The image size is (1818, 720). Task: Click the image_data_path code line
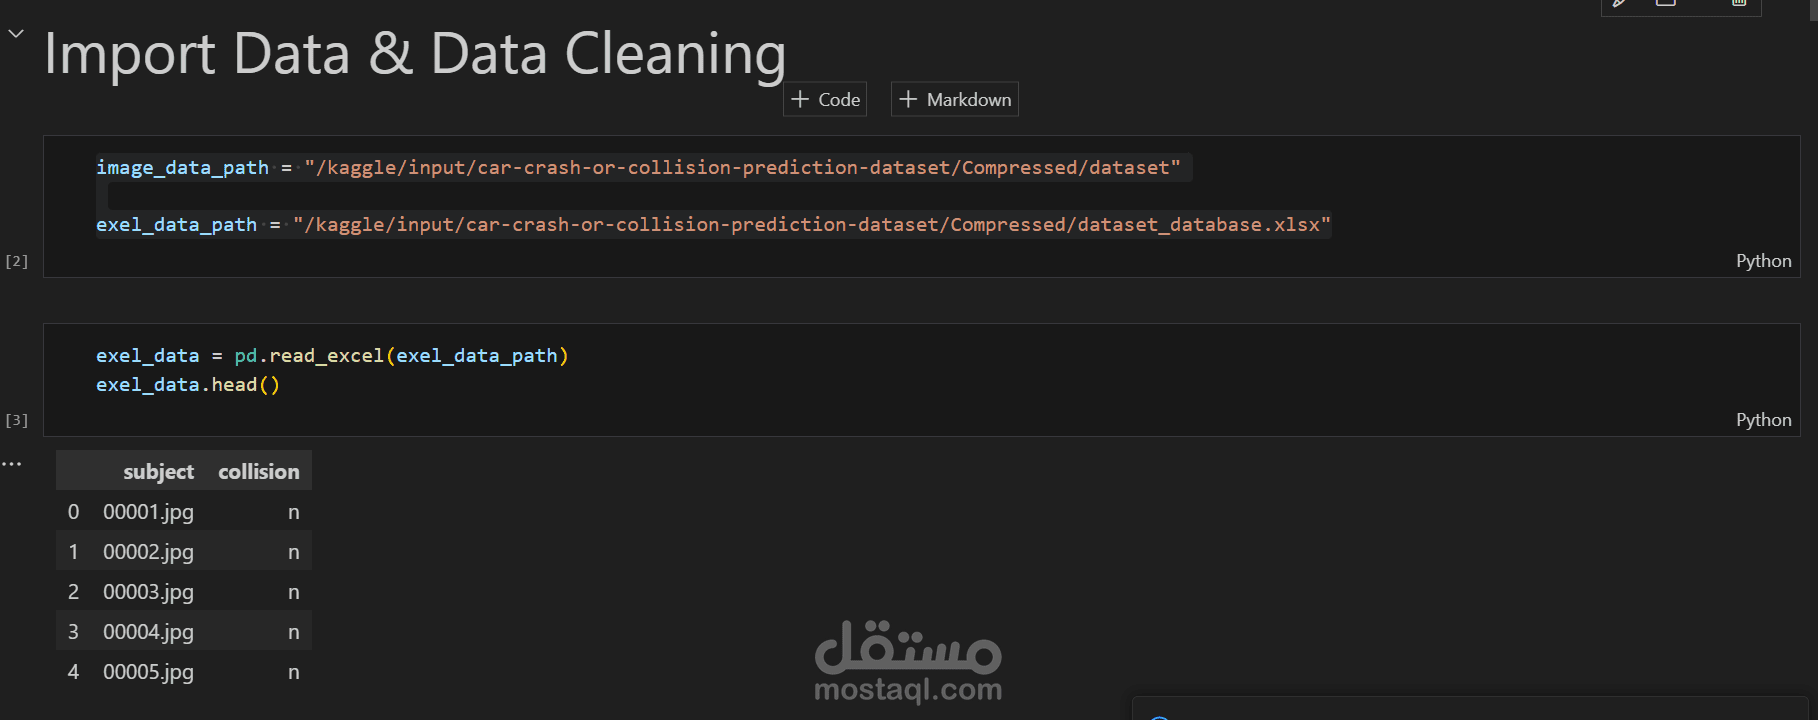[638, 168]
